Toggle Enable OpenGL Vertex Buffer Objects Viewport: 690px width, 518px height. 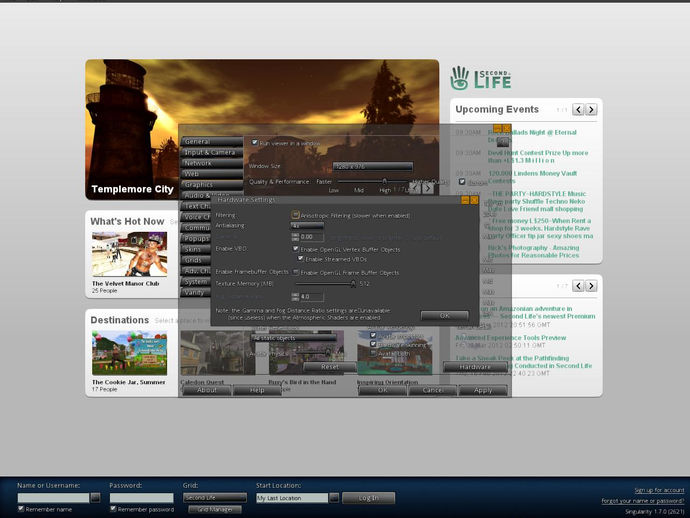[x=296, y=249]
